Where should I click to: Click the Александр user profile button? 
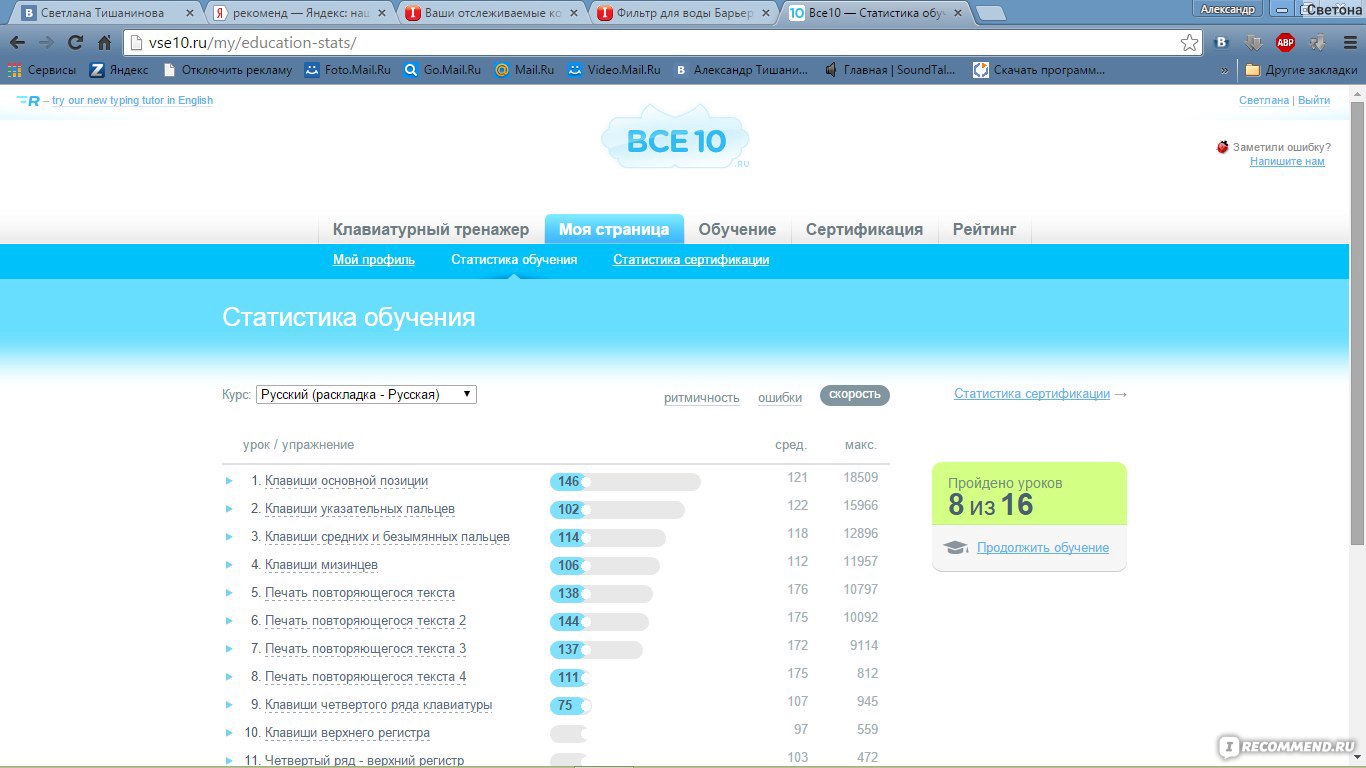[x=1227, y=9]
